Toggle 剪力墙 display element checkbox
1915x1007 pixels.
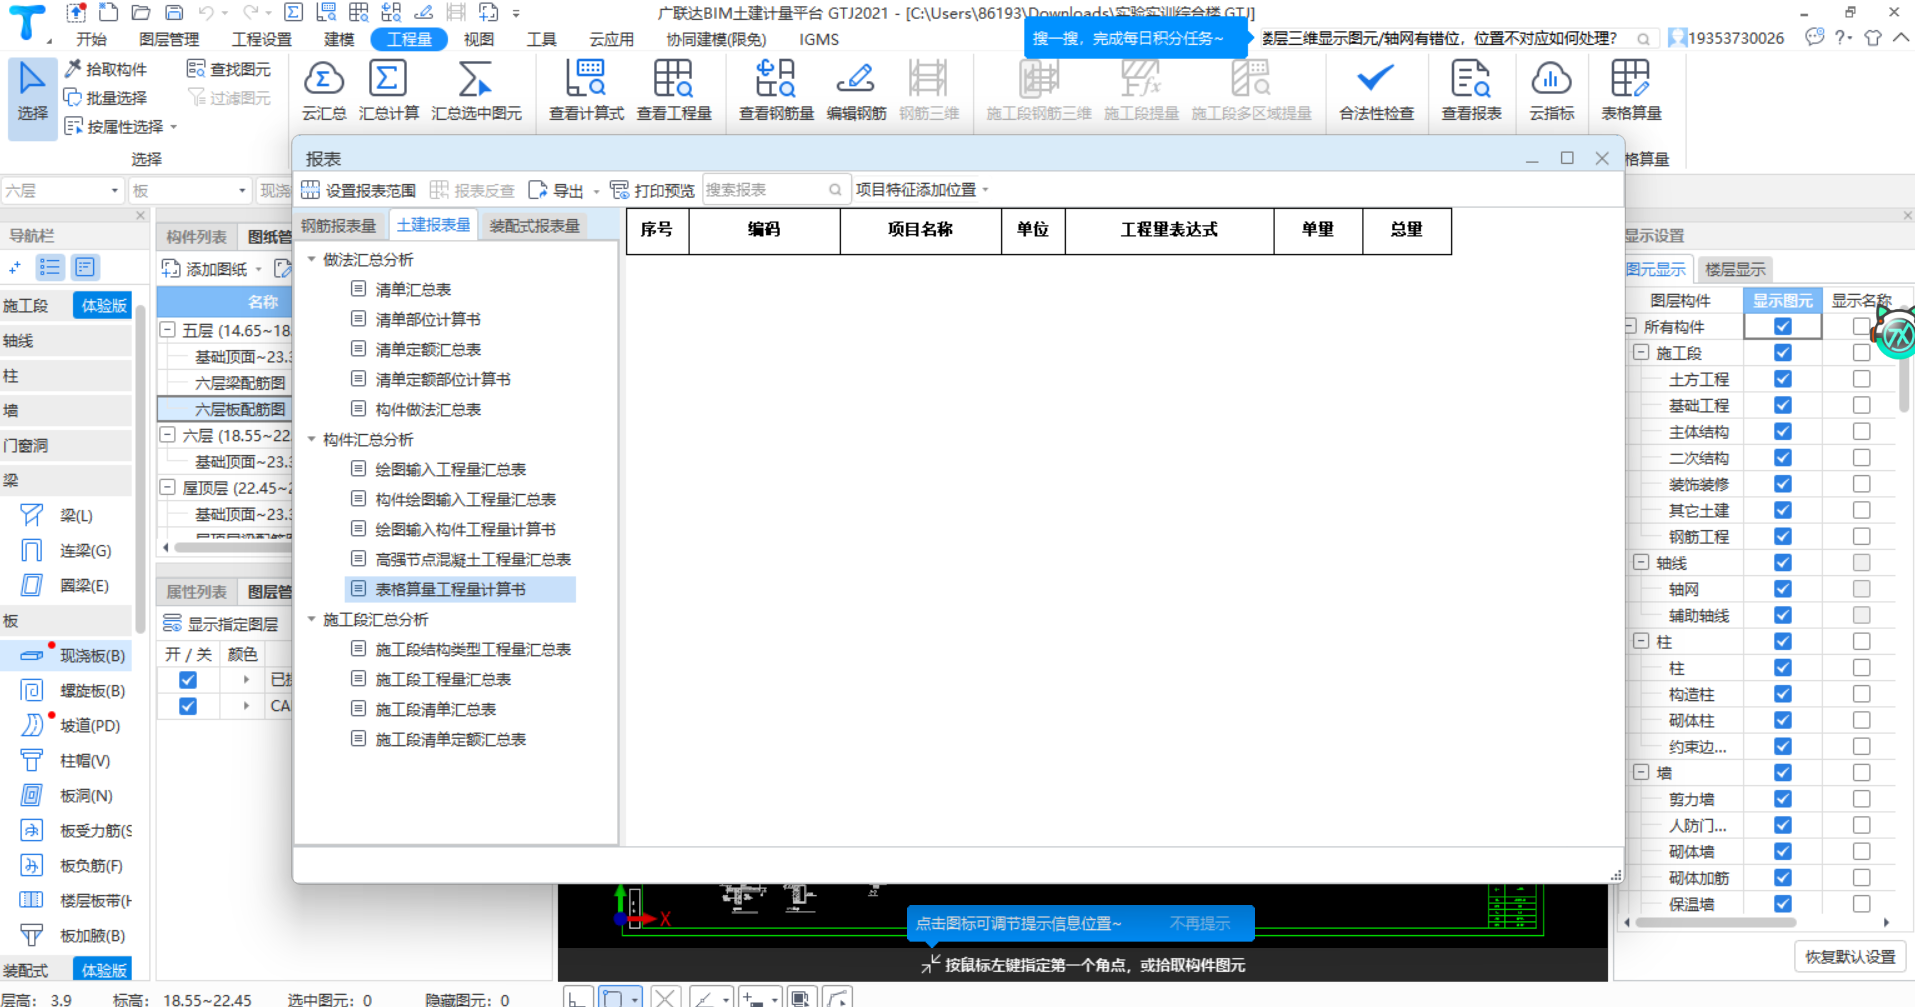pyautogui.click(x=1782, y=799)
